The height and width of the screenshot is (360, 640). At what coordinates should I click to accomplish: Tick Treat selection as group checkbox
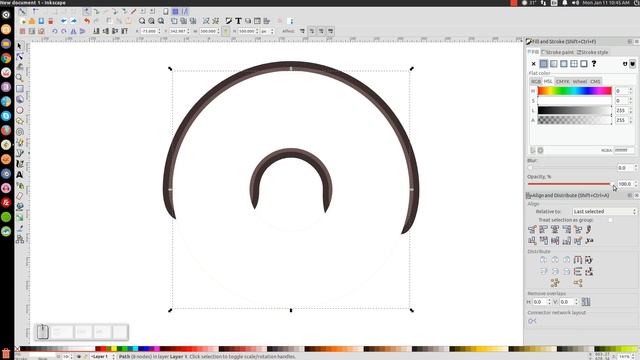click(610, 220)
